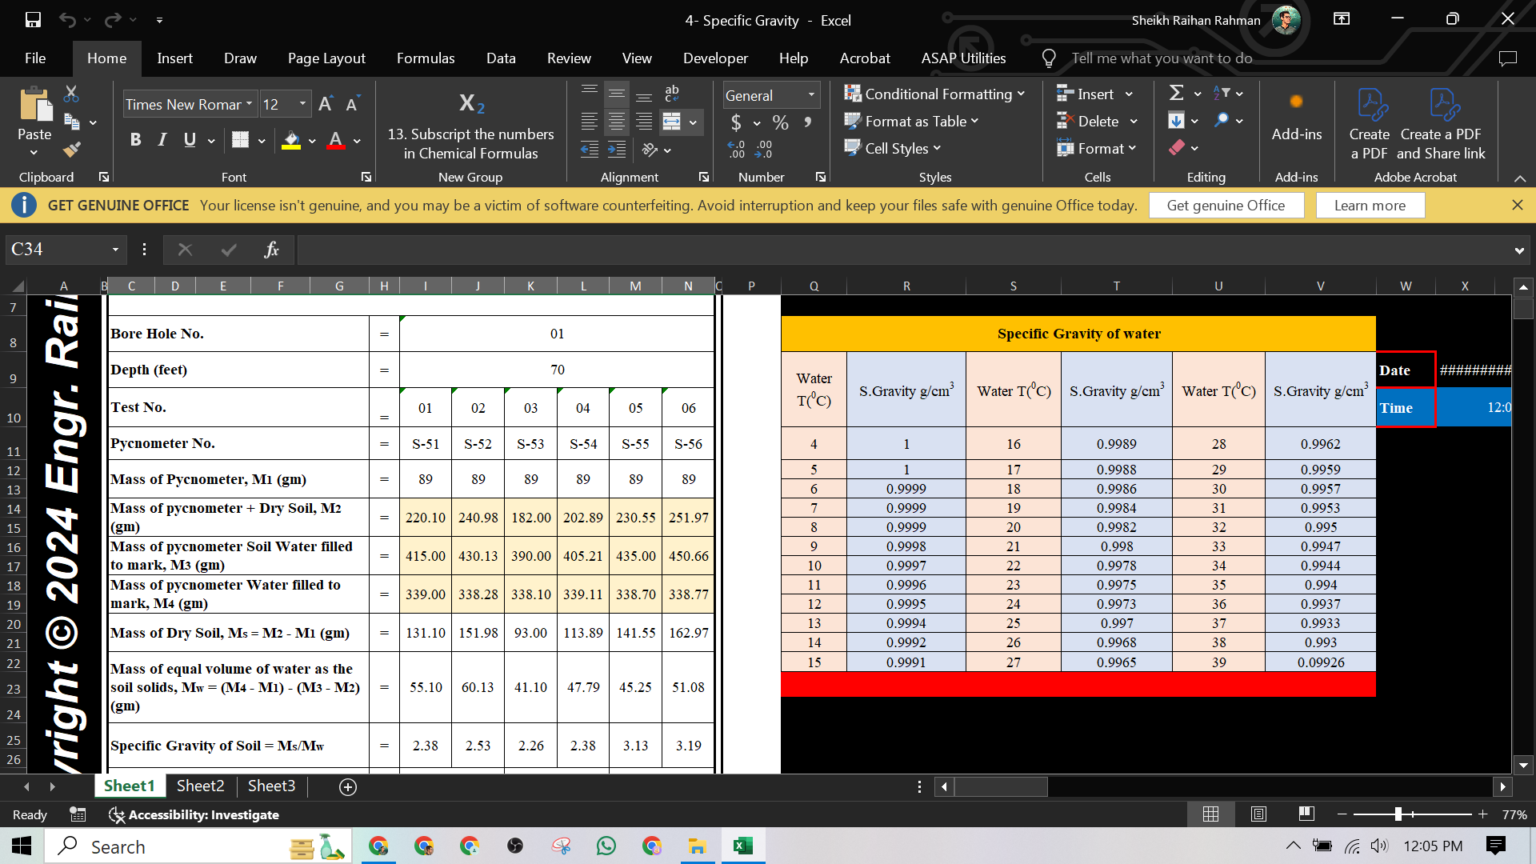Open the Formulas ribbon tab
Screen dimensions: 1536x864
click(425, 59)
